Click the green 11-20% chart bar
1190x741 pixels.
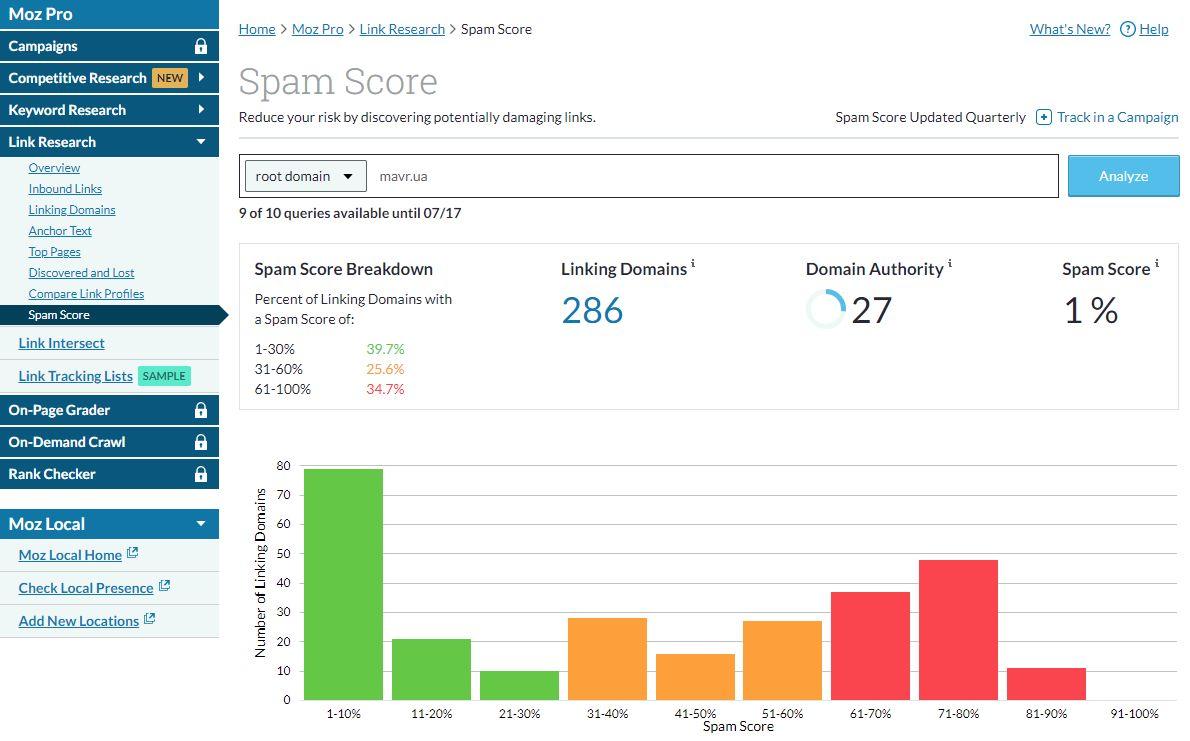tap(431, 670)
